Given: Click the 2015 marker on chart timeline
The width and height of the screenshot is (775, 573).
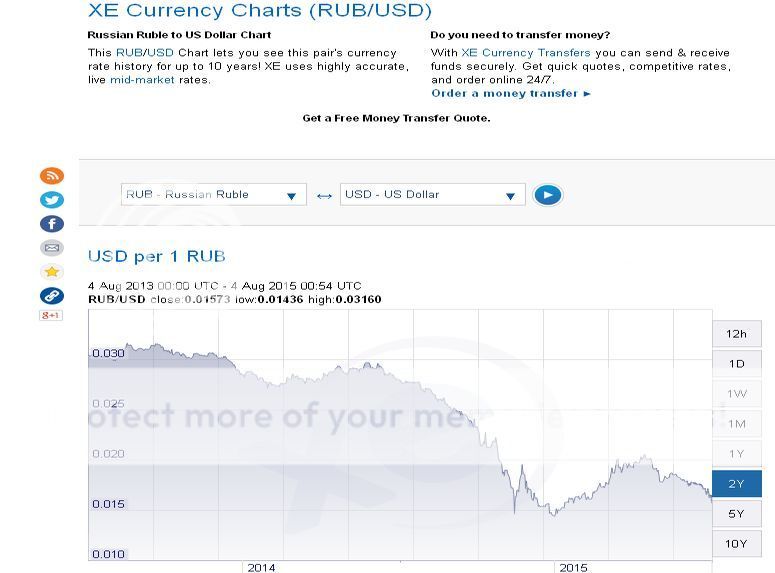Looking at the screenshot, I should pyautogui.click(x=573, y=567).
